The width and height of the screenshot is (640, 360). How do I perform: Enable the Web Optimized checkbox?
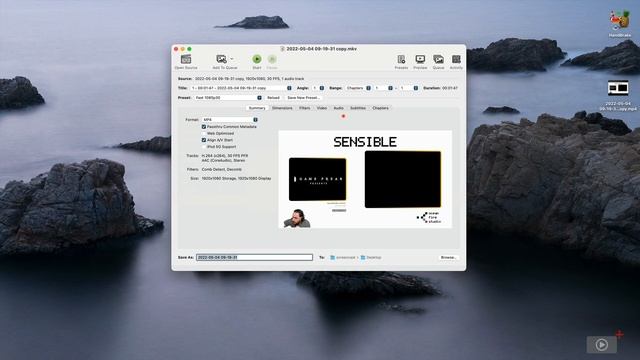point(204,133)
